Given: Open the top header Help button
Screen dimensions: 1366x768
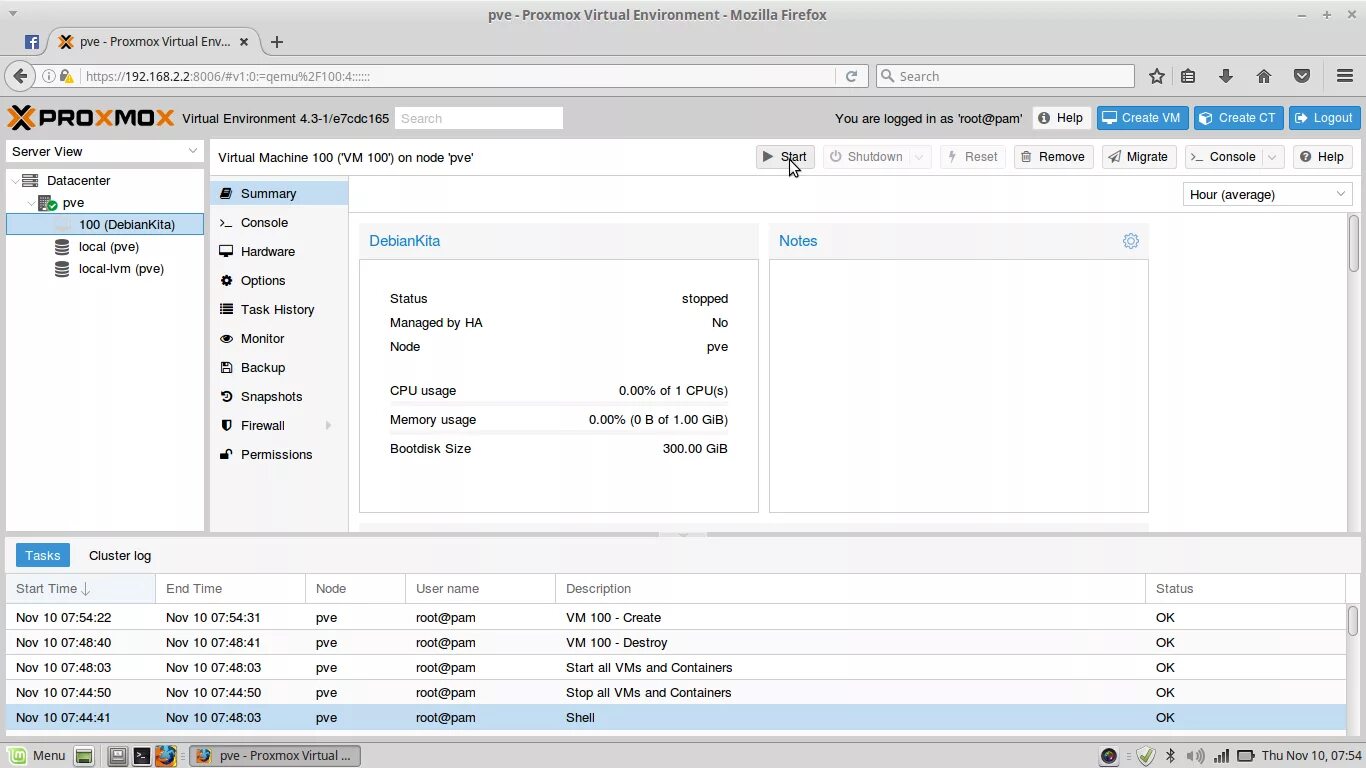Looking at the screenshot, I should pyautogui.click(x=1060, y=118).
